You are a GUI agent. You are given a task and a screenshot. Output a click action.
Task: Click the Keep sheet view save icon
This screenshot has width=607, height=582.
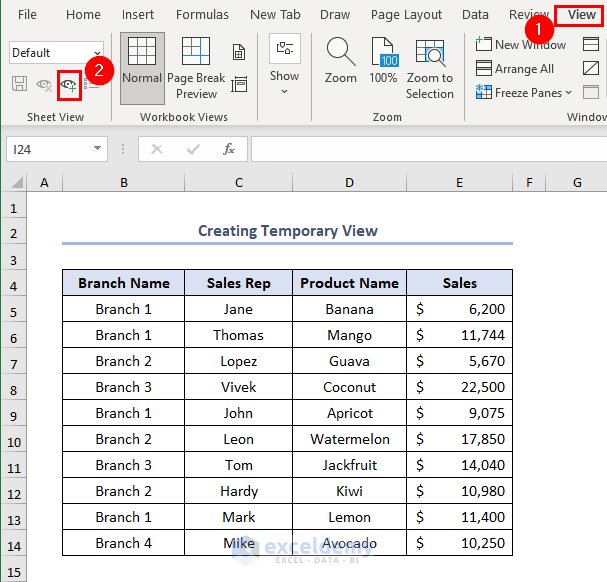click(x=19, y=84)
